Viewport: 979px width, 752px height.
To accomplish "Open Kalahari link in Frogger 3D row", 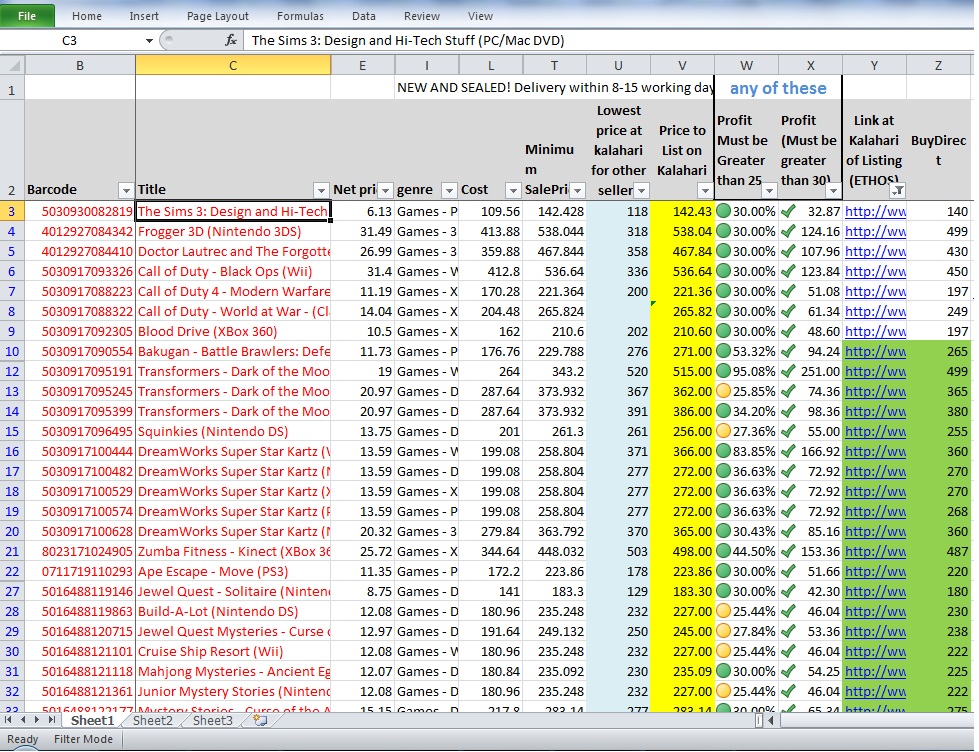I will click(875, 232).
